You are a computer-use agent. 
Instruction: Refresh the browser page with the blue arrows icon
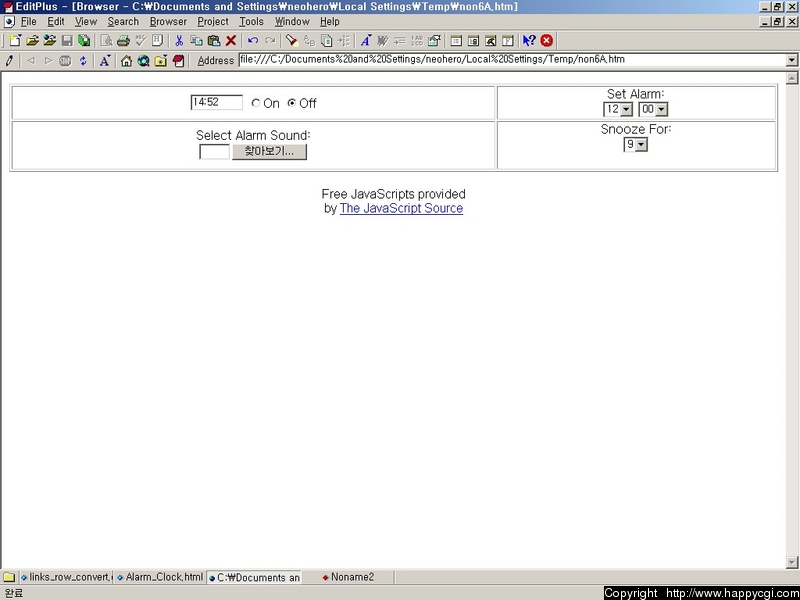pyautogui.click(x=83, y=61)
